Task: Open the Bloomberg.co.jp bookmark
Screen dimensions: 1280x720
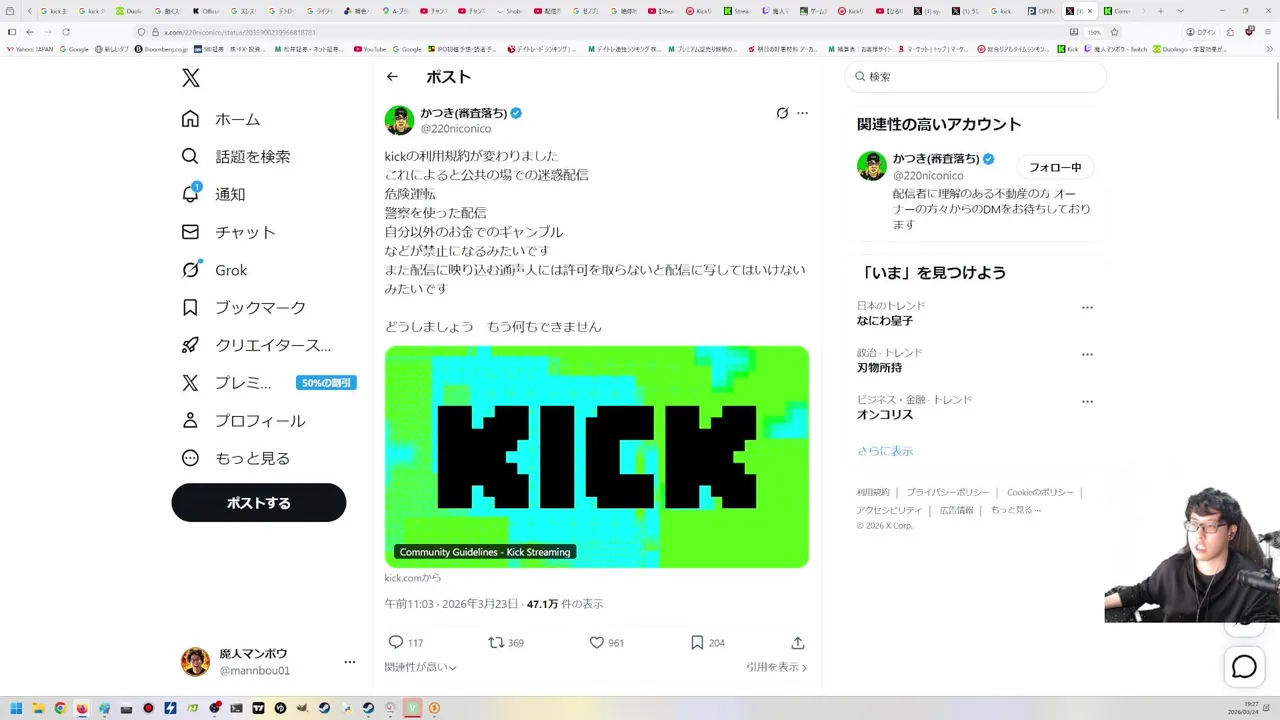Action: [x=161, y=49]
